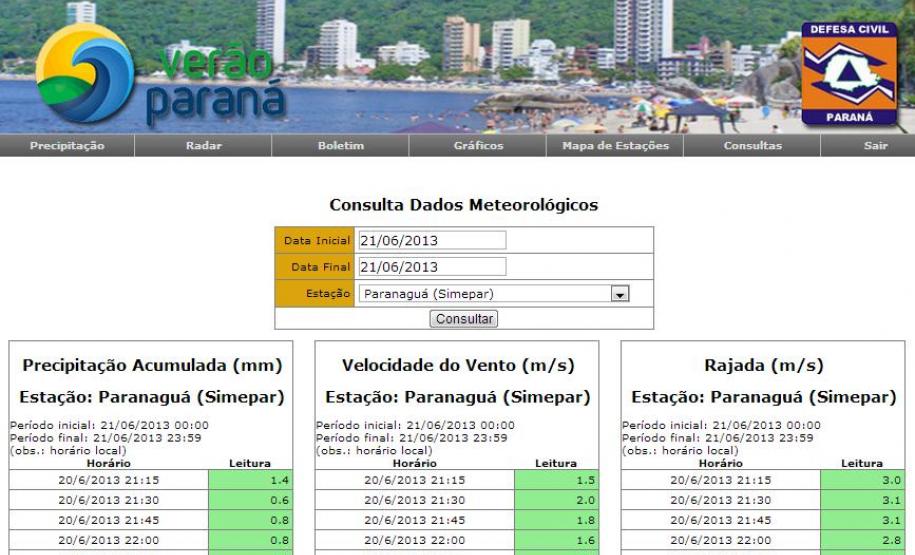The image size is (915, 555).
Task: Select the Consultas menu item
Action: (752, 147)
